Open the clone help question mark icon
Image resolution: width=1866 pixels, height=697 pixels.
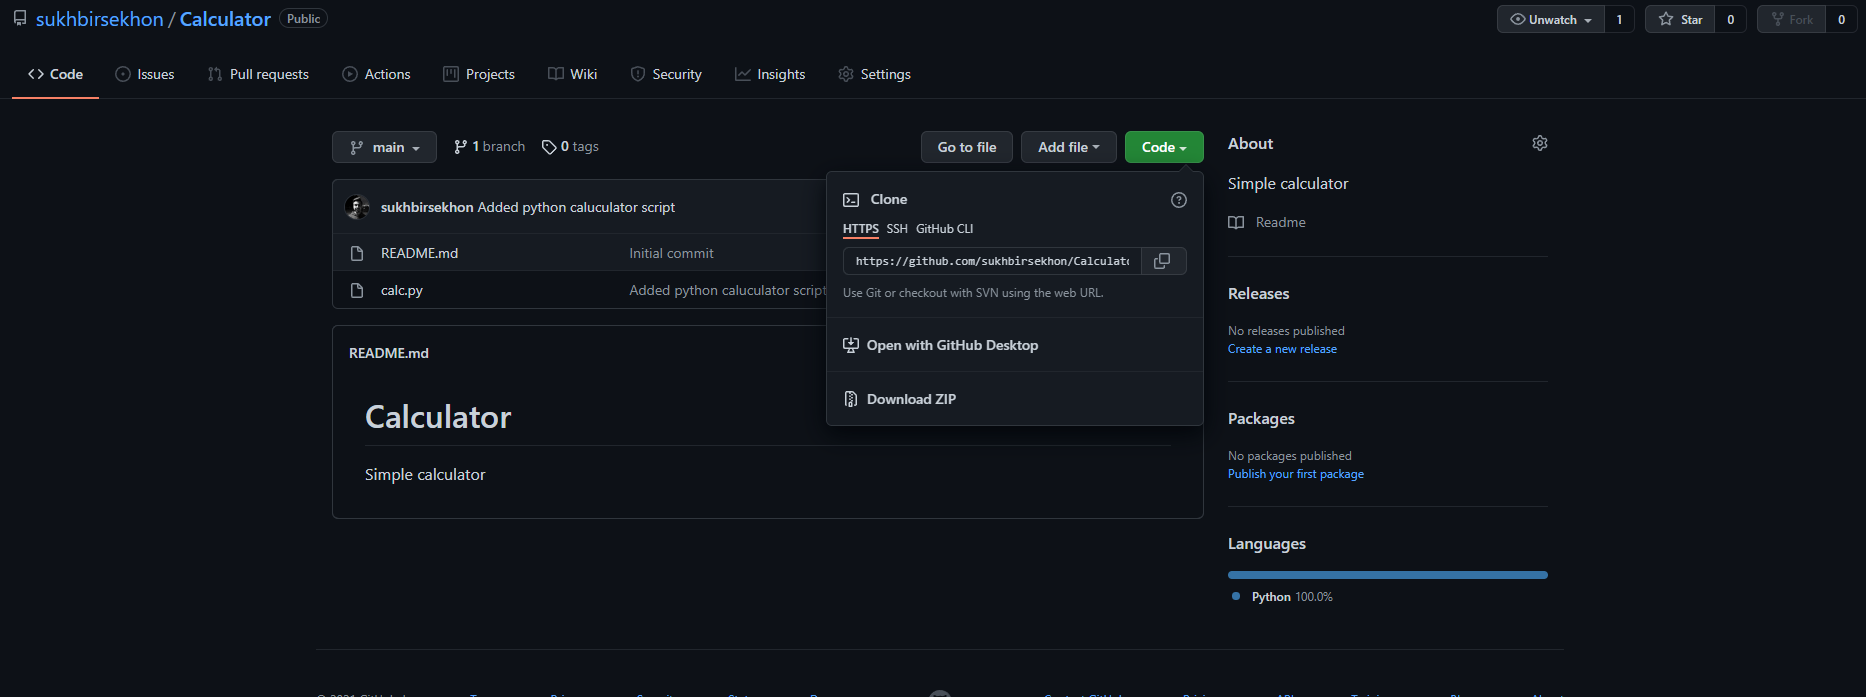pyautogui.click(x=1179, y=200)
